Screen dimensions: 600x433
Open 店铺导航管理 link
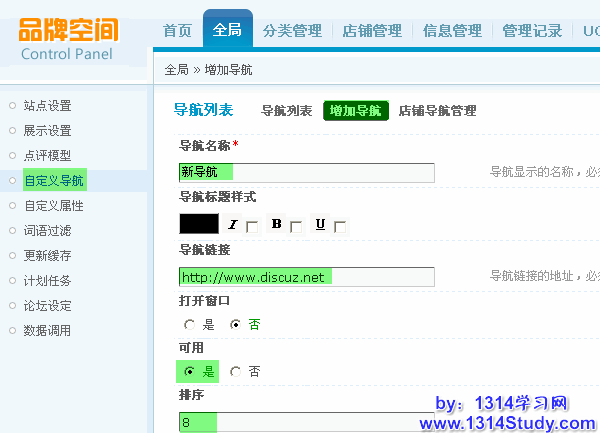pyautogui.click(x=437, y=111)
